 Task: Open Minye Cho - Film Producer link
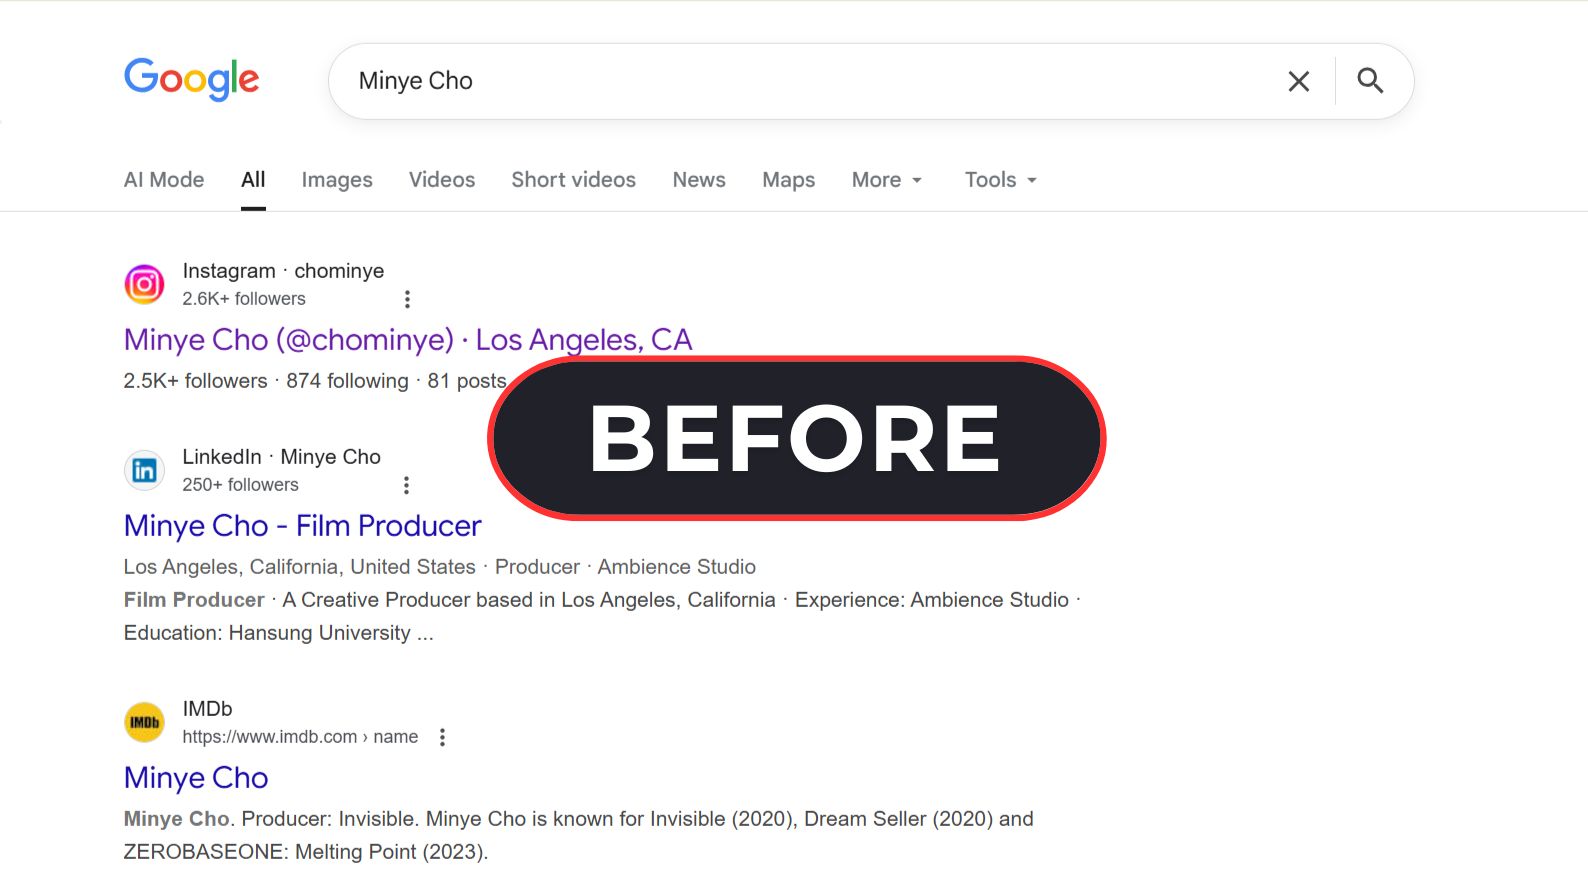pyautogui.click(x=302, y=526)
